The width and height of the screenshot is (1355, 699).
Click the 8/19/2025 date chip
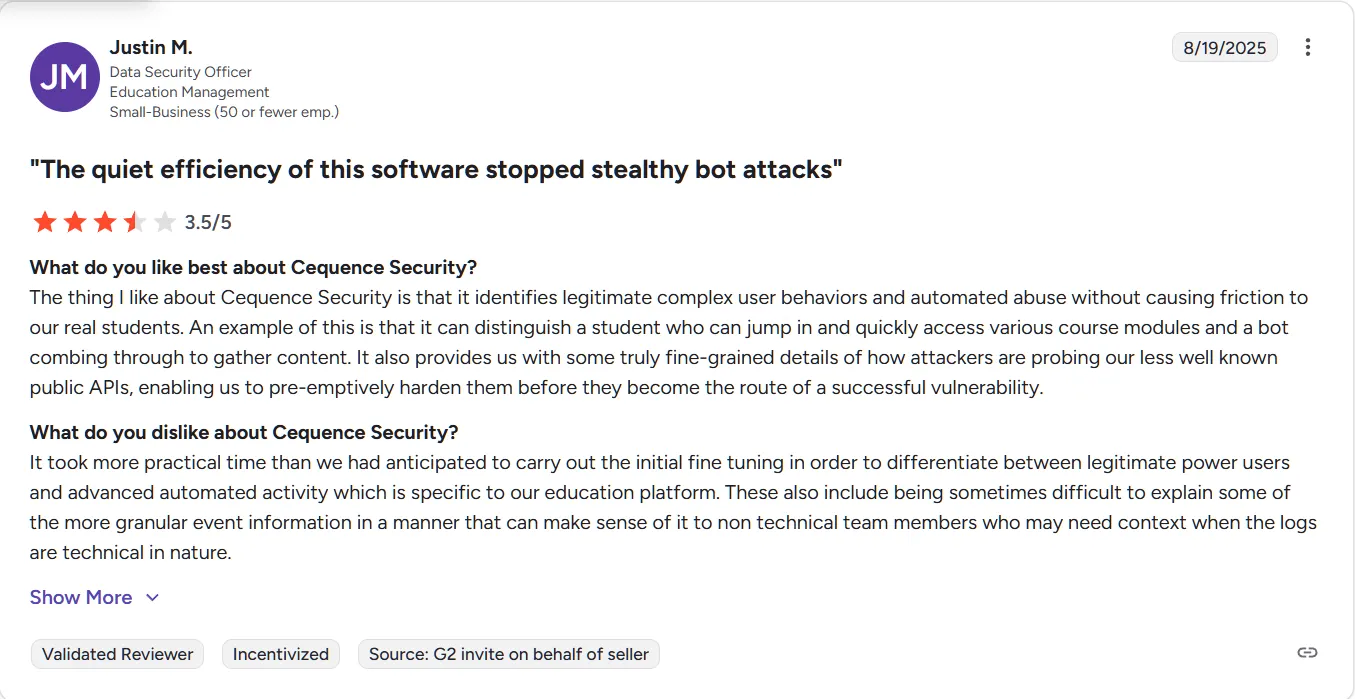[x=1225, y=47]
